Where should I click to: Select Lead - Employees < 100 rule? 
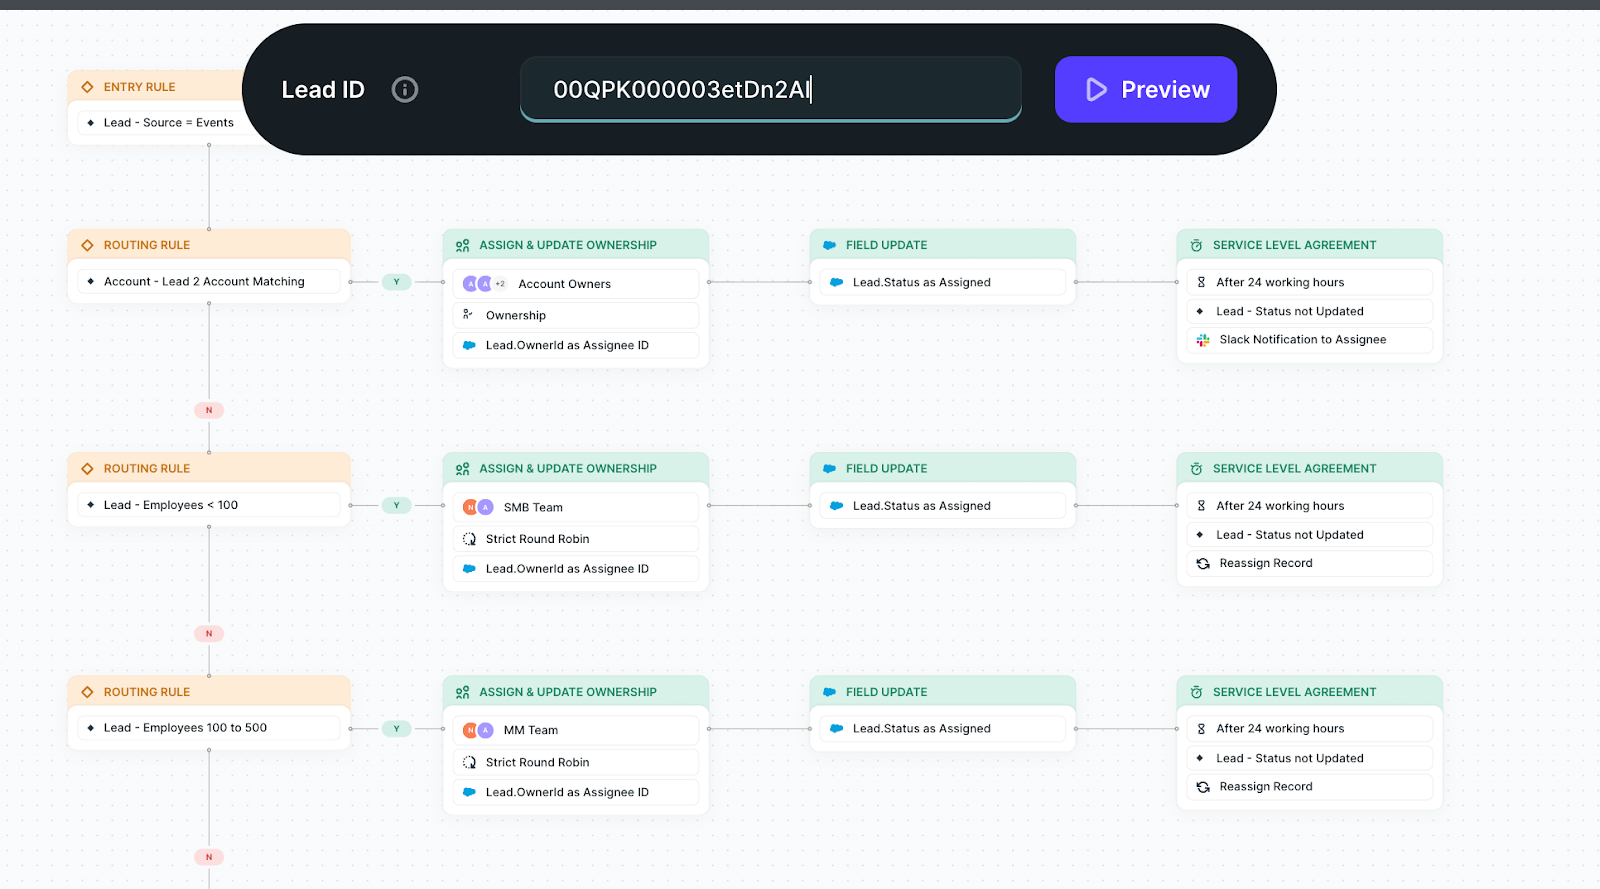click(209, 505)
